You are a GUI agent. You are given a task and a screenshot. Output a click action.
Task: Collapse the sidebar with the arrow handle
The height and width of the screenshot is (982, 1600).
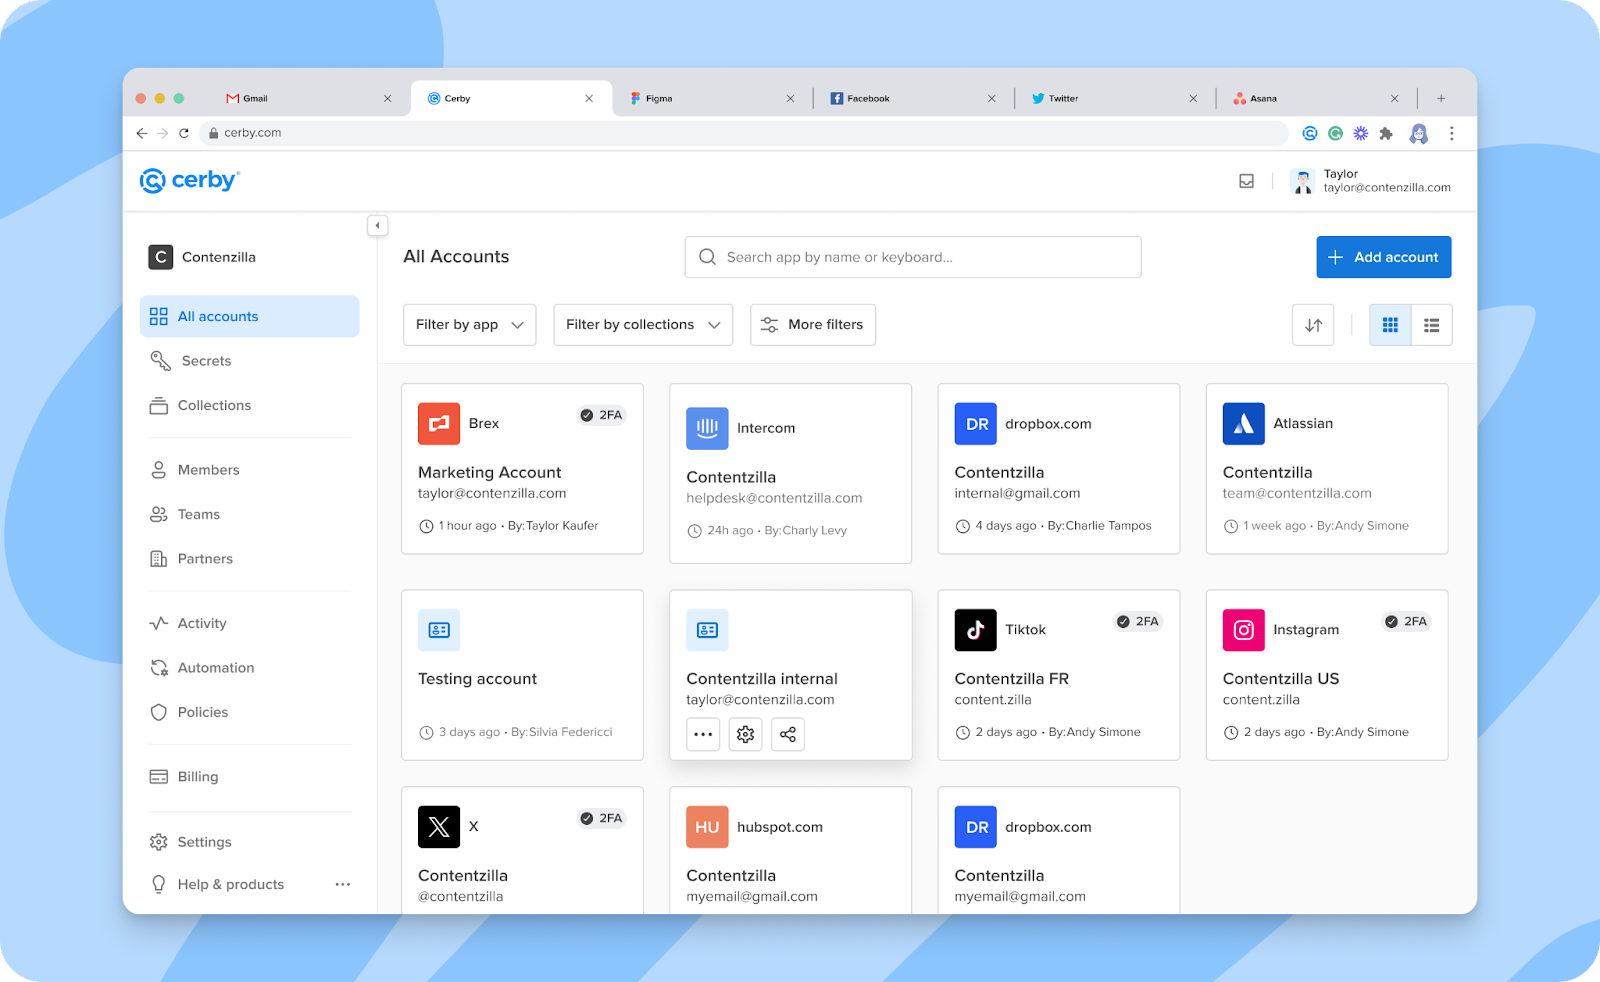(377, 226)
